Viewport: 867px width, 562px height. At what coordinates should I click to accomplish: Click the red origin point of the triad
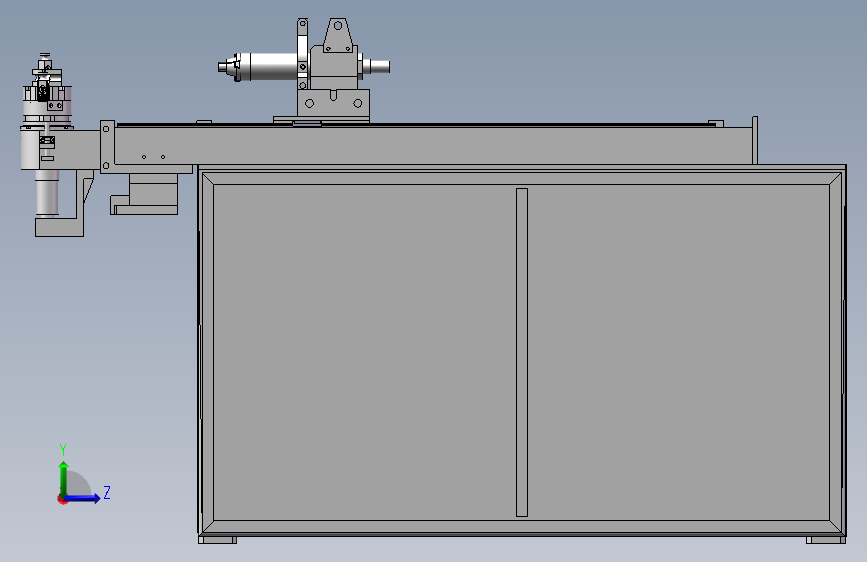62,499
